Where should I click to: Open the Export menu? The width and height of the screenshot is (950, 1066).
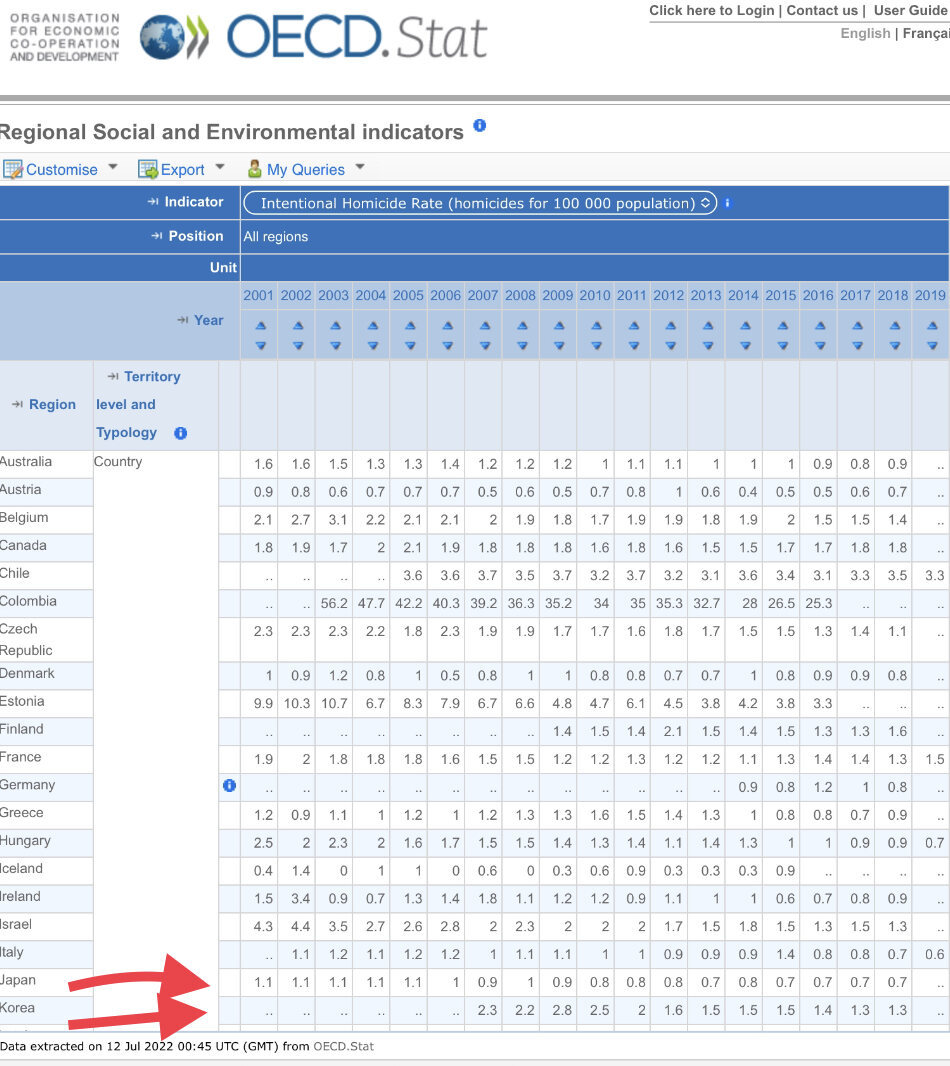182,170
